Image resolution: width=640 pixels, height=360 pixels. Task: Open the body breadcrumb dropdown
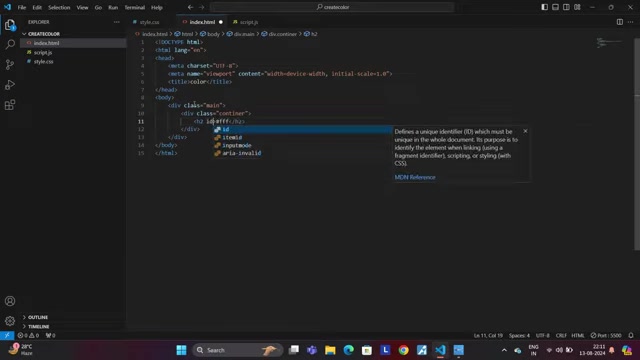click(x=210, y=34)
